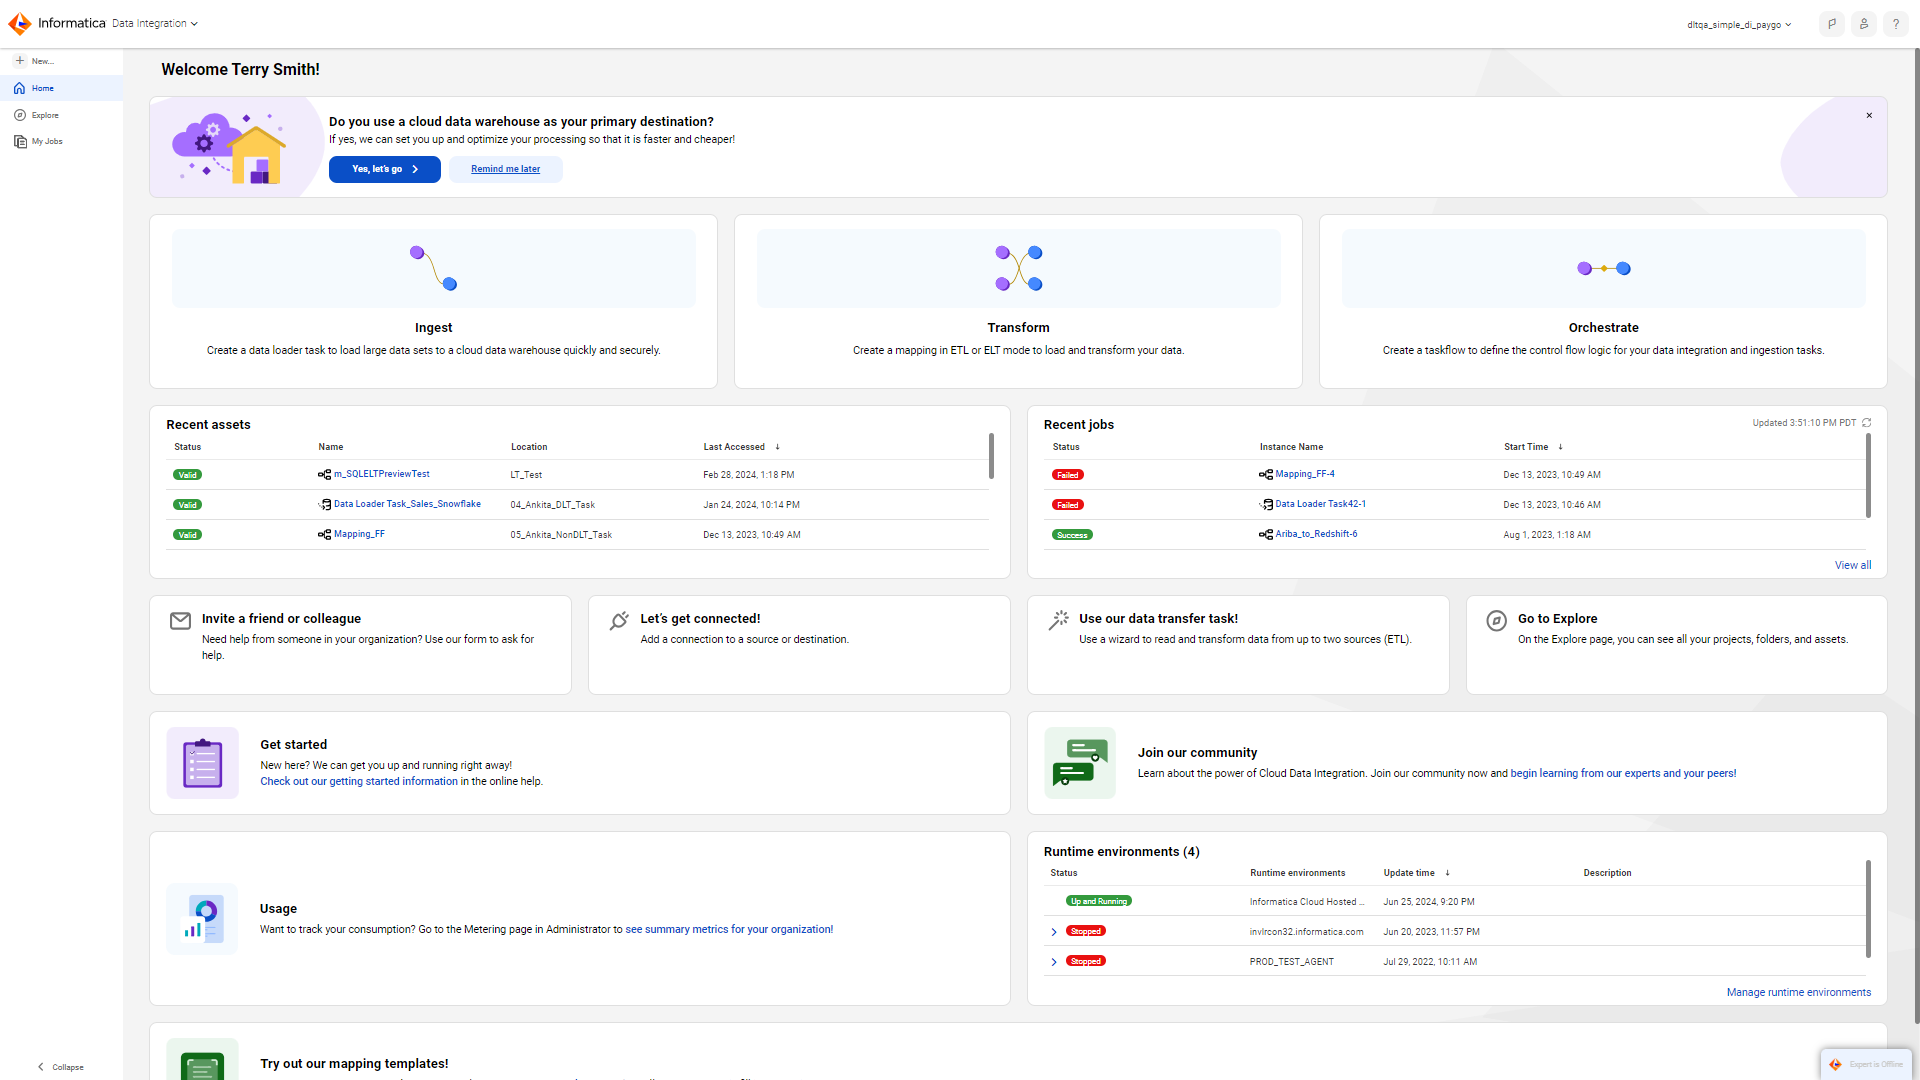Sort Recent jobs by Start Time
Viewport: 1920px width, 1080px height.
click(1533, 447)
